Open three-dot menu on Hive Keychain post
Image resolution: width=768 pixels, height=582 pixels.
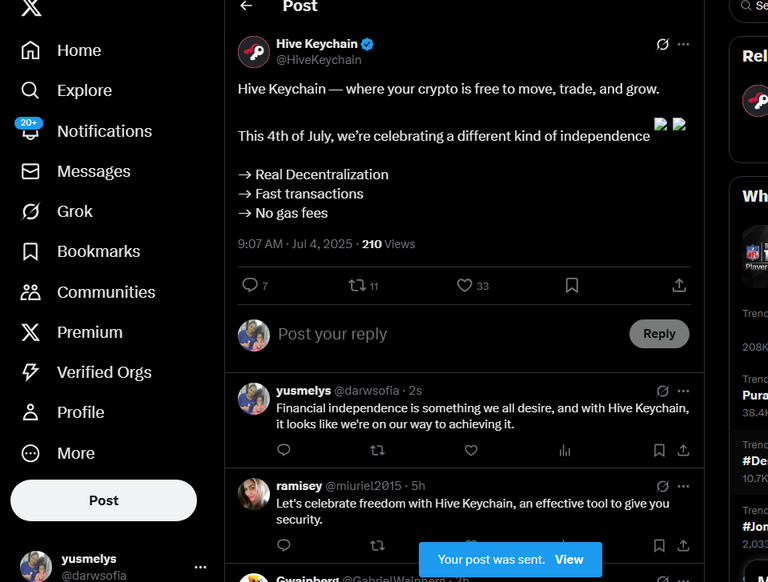coord(683,44)
